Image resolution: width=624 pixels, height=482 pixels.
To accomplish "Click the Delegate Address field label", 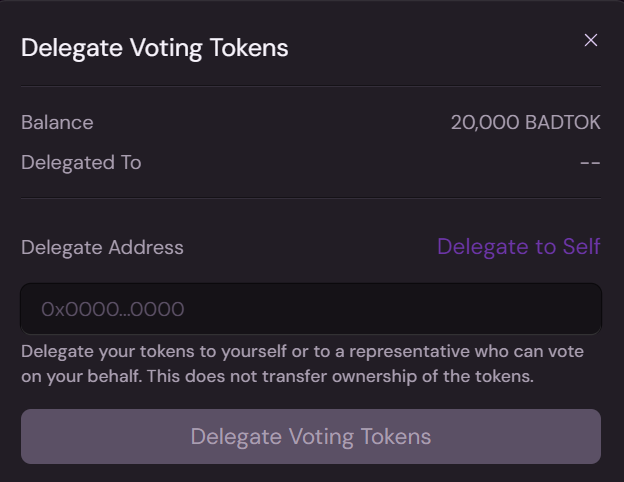I will pyautogui.click(x=102, y=247).
